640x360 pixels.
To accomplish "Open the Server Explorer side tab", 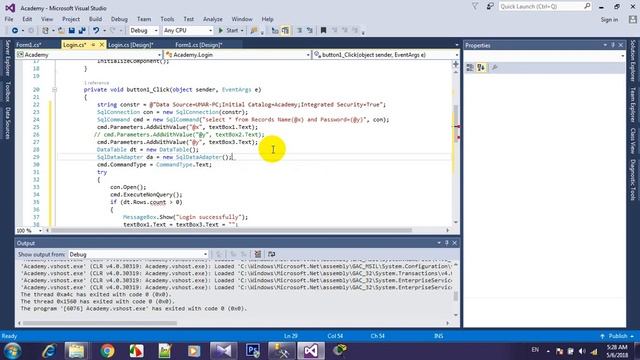I will point(7,58).
